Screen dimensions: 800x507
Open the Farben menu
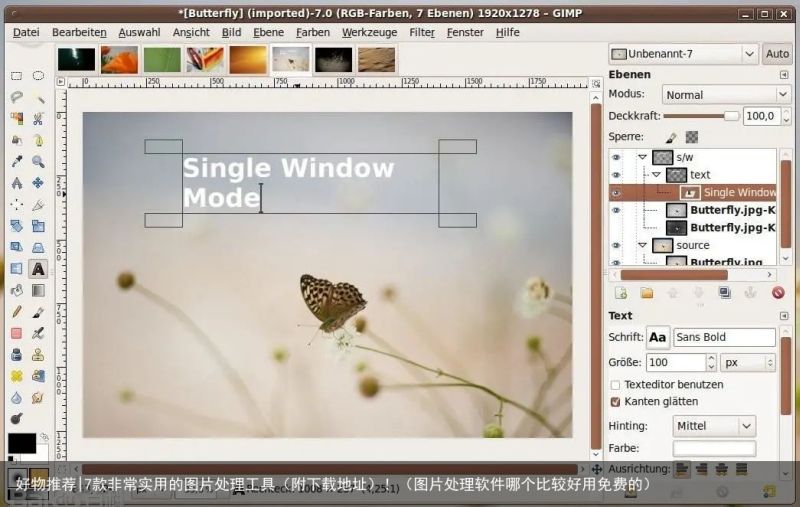click(x=313, y=32)
